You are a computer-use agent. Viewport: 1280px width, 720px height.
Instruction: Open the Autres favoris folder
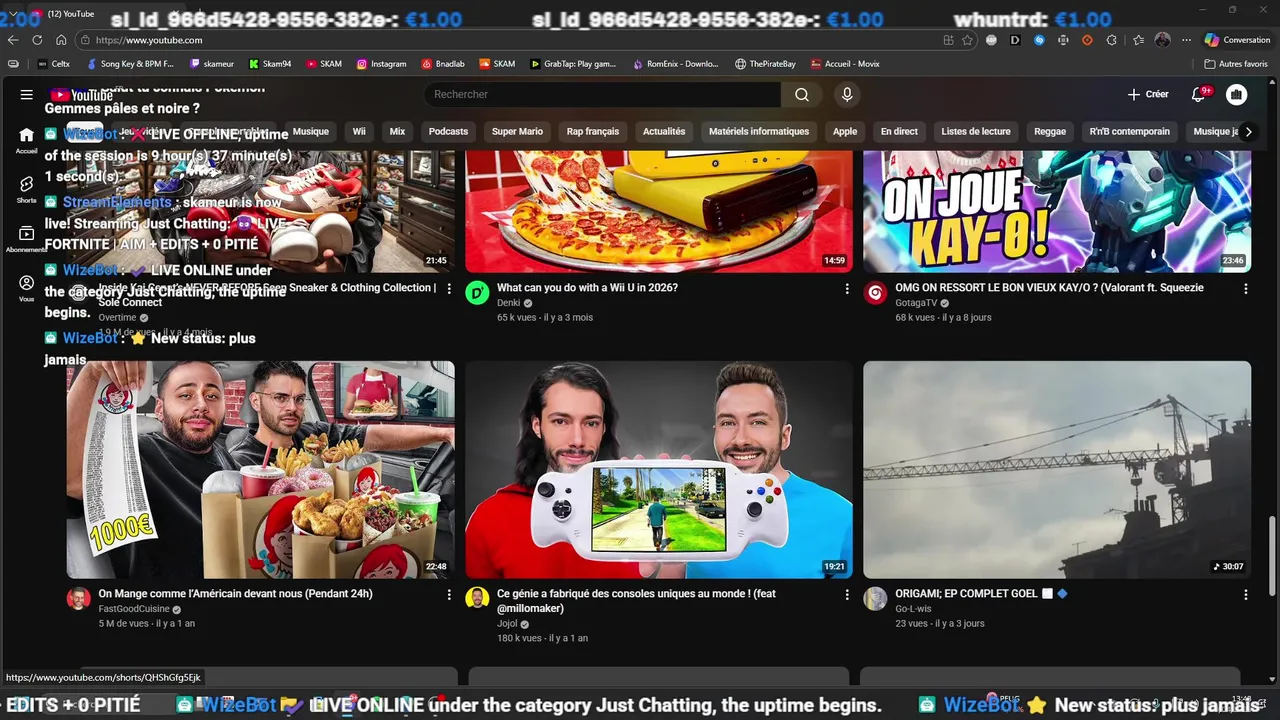tap(1236, 64)
